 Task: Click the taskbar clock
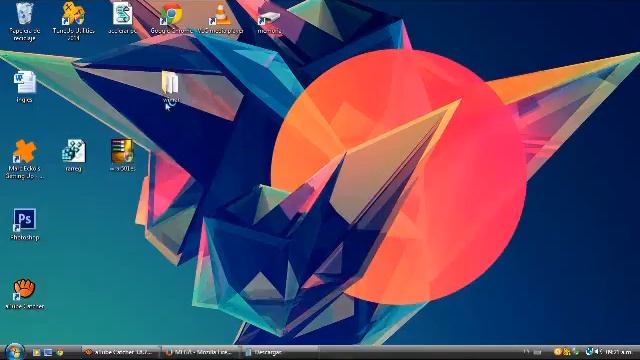[618, 352]
